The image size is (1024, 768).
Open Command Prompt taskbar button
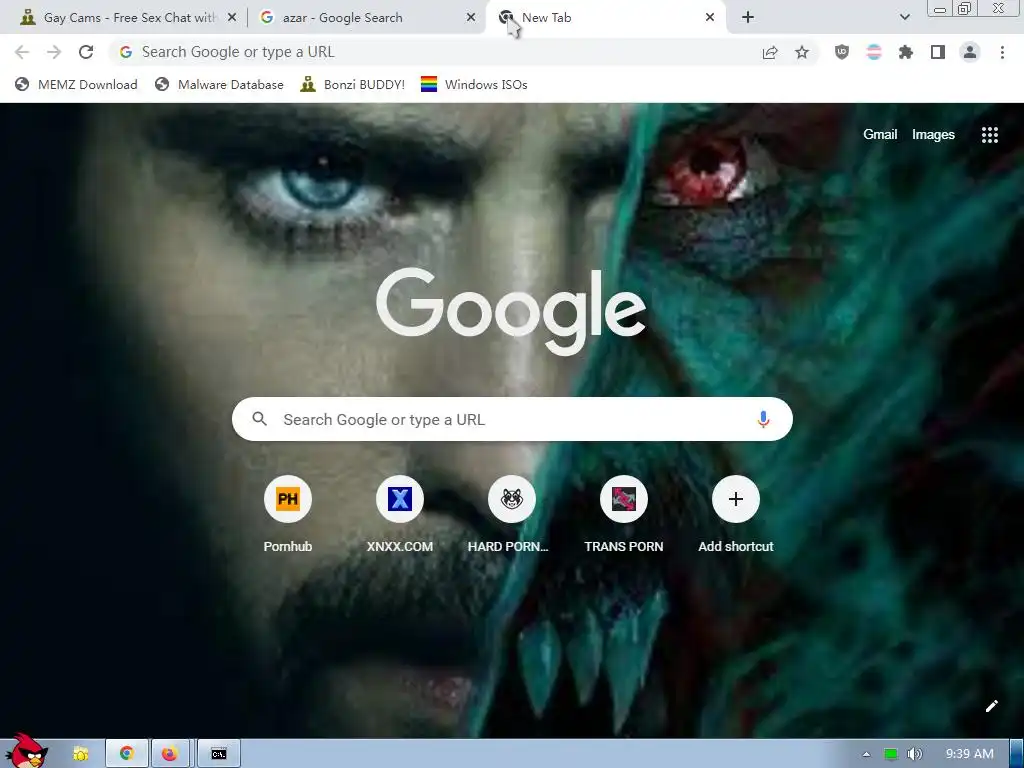click(x=219, y=754)
